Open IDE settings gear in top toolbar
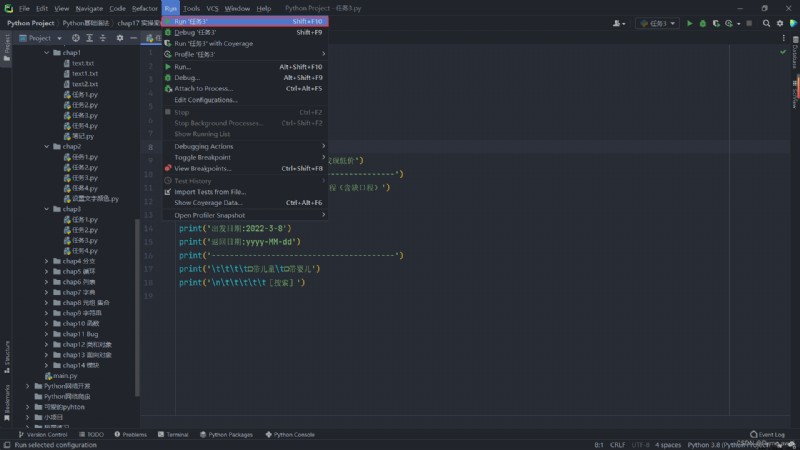Image resolution: width=800 pixels, height=450 pixels. click(x=780, y=23)
